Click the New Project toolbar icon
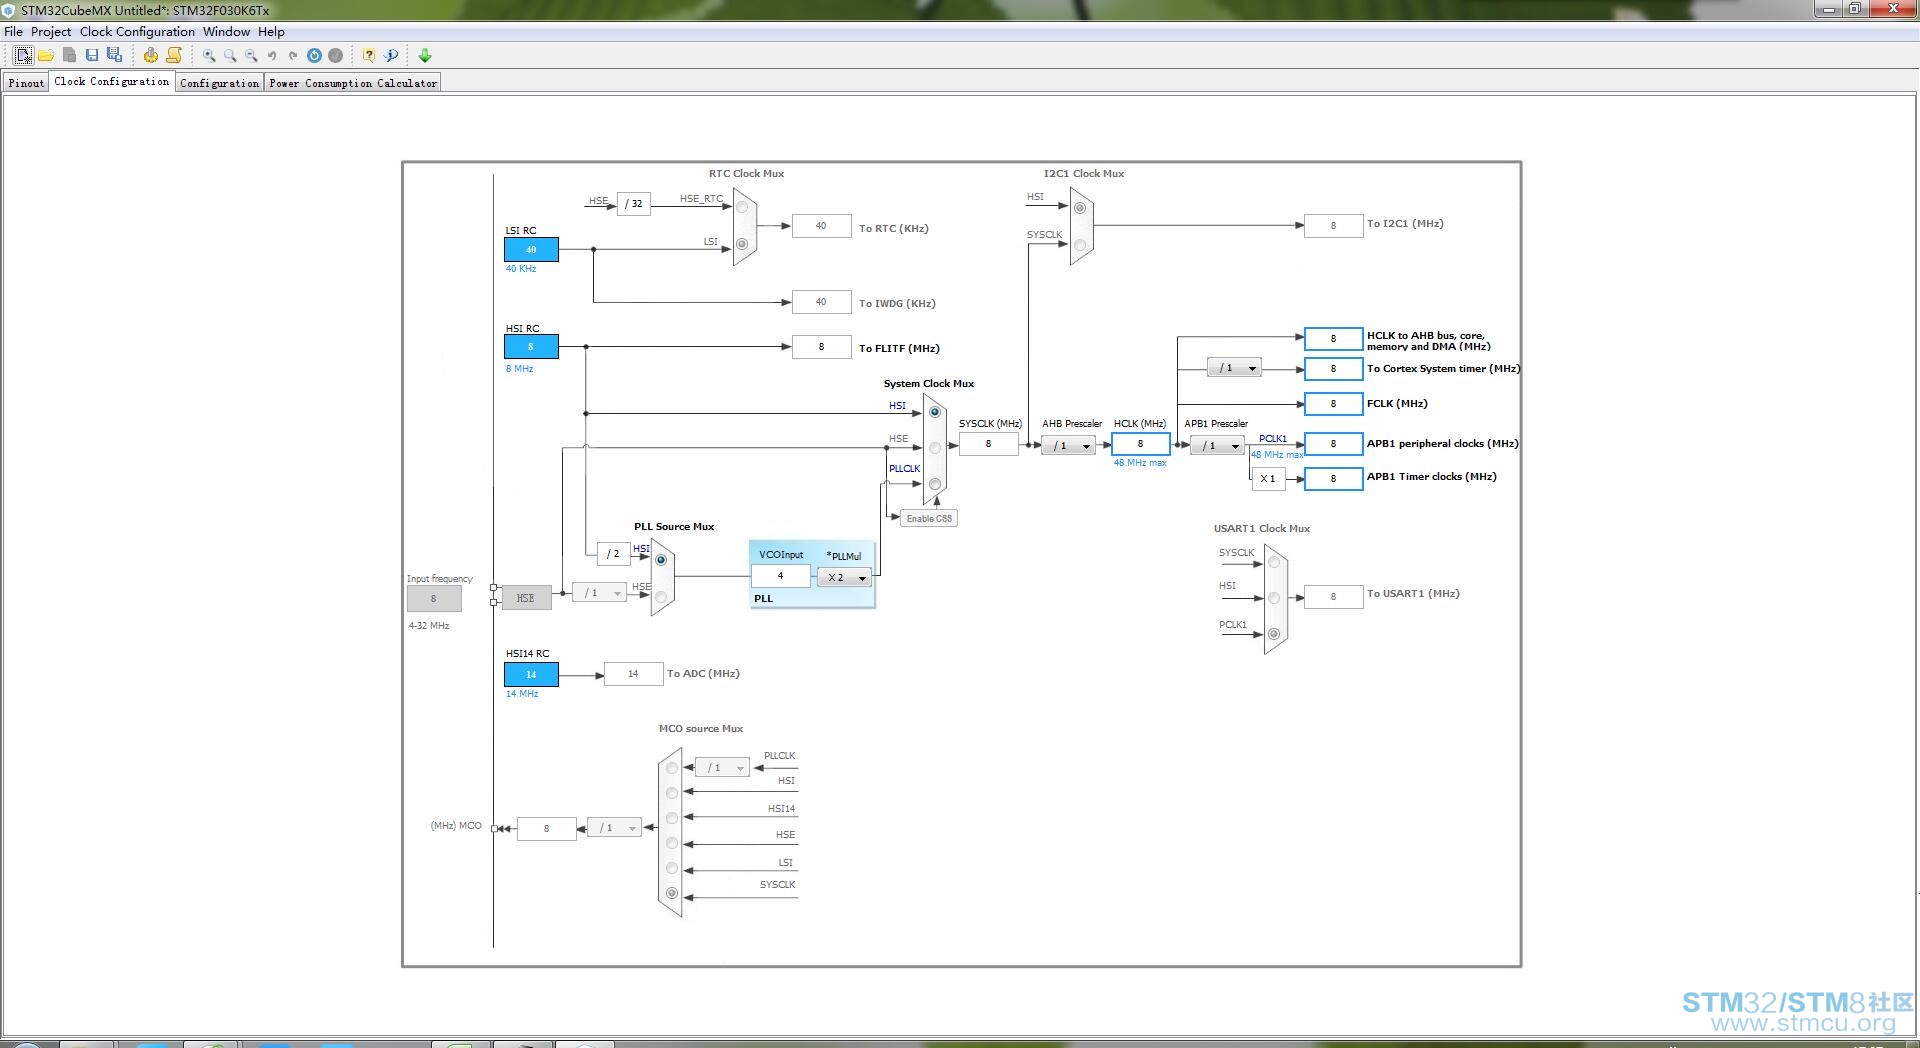The height and width of the screenshot is (1048, 1920). (x=23, y=55)
